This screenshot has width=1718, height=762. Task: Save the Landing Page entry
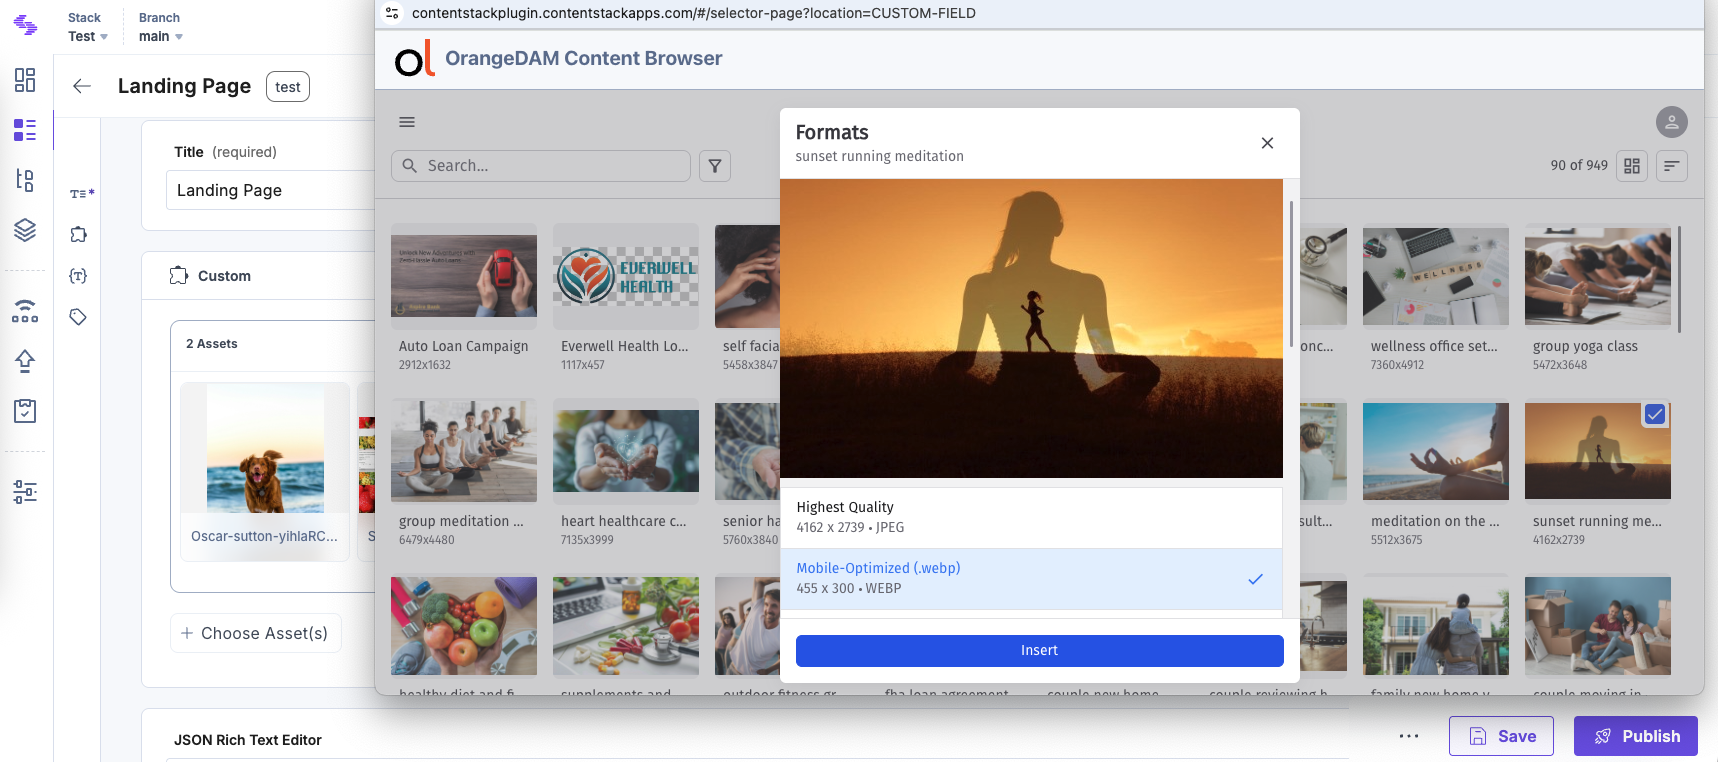[x=1501, y=736]
